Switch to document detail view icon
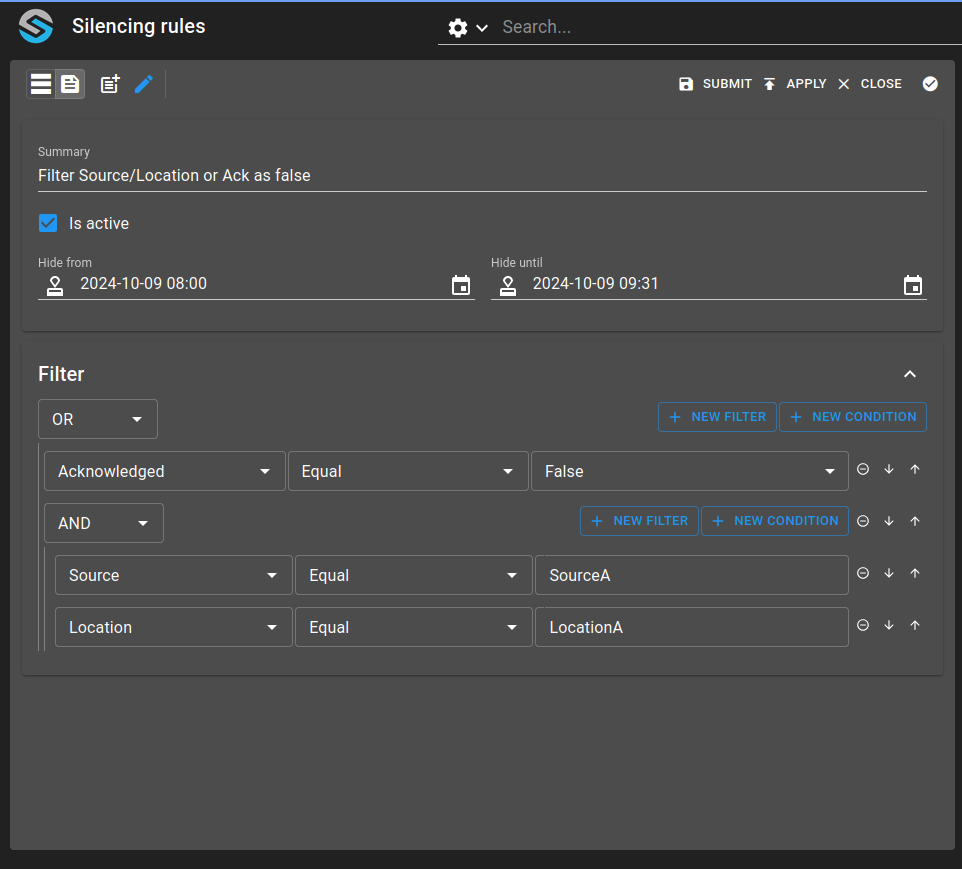The image size is (962, 869). pos(70,84)
